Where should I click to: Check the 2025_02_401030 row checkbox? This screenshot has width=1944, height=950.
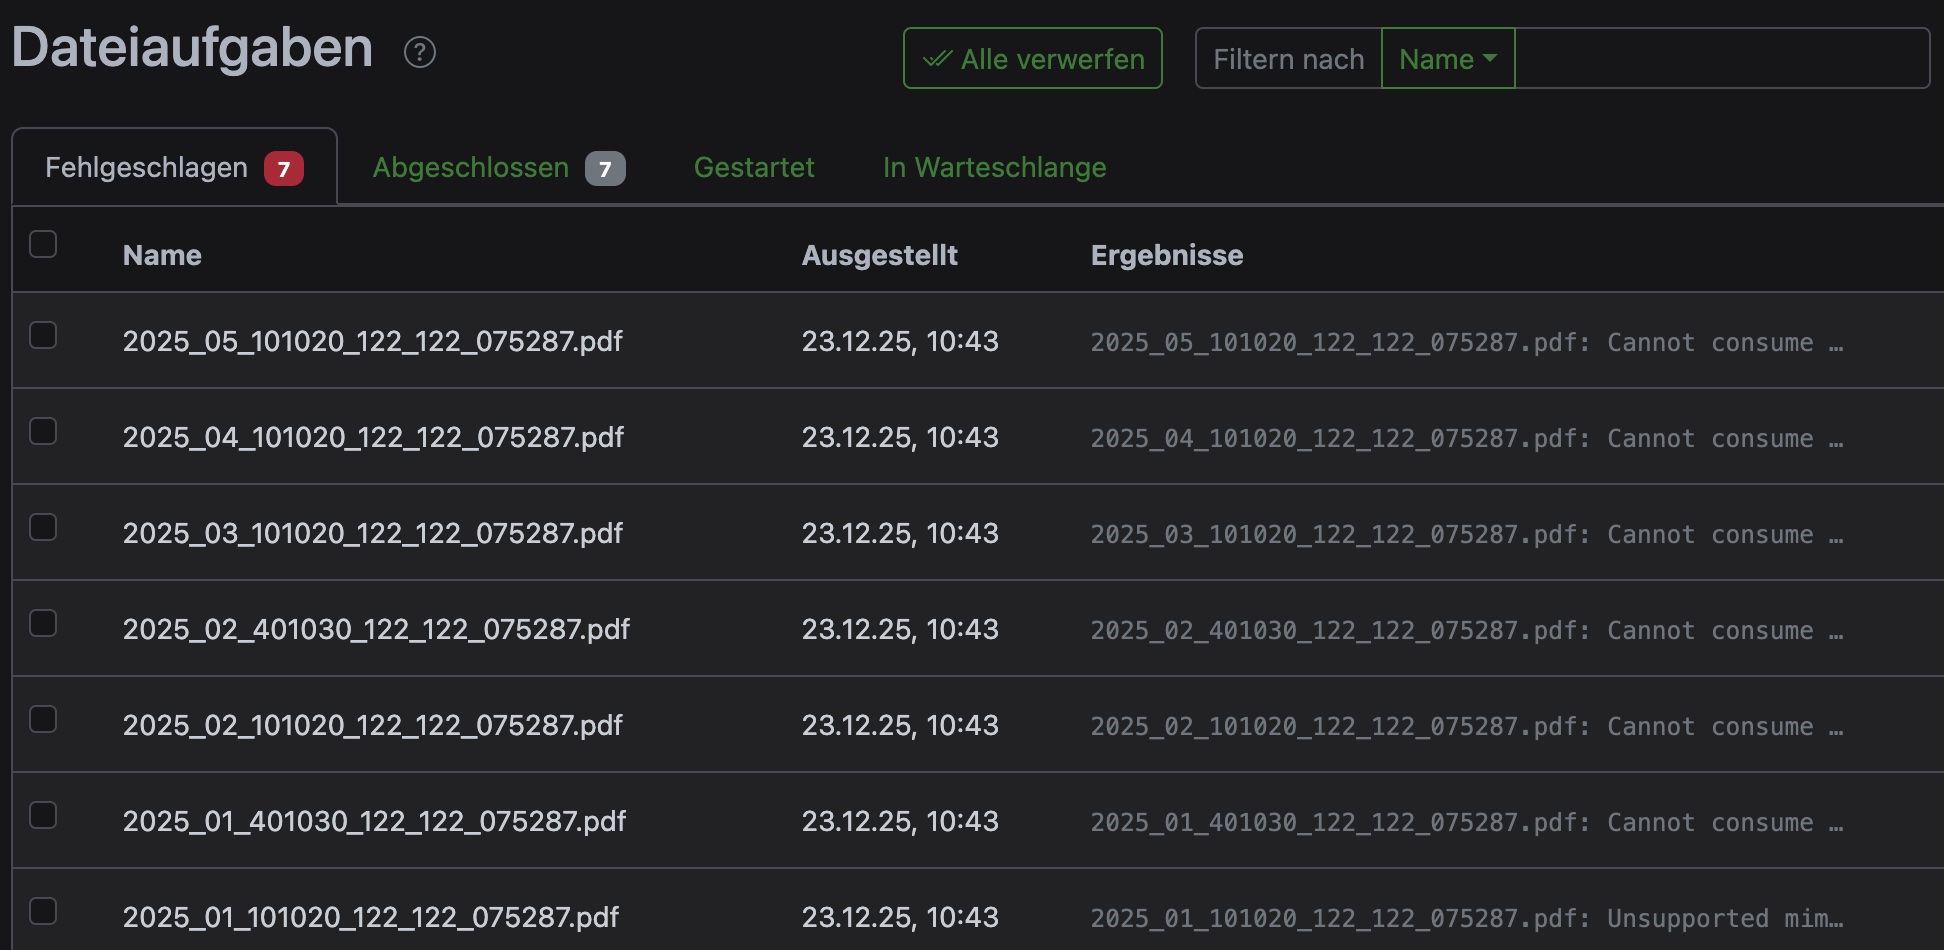click(x=43, y=623)
